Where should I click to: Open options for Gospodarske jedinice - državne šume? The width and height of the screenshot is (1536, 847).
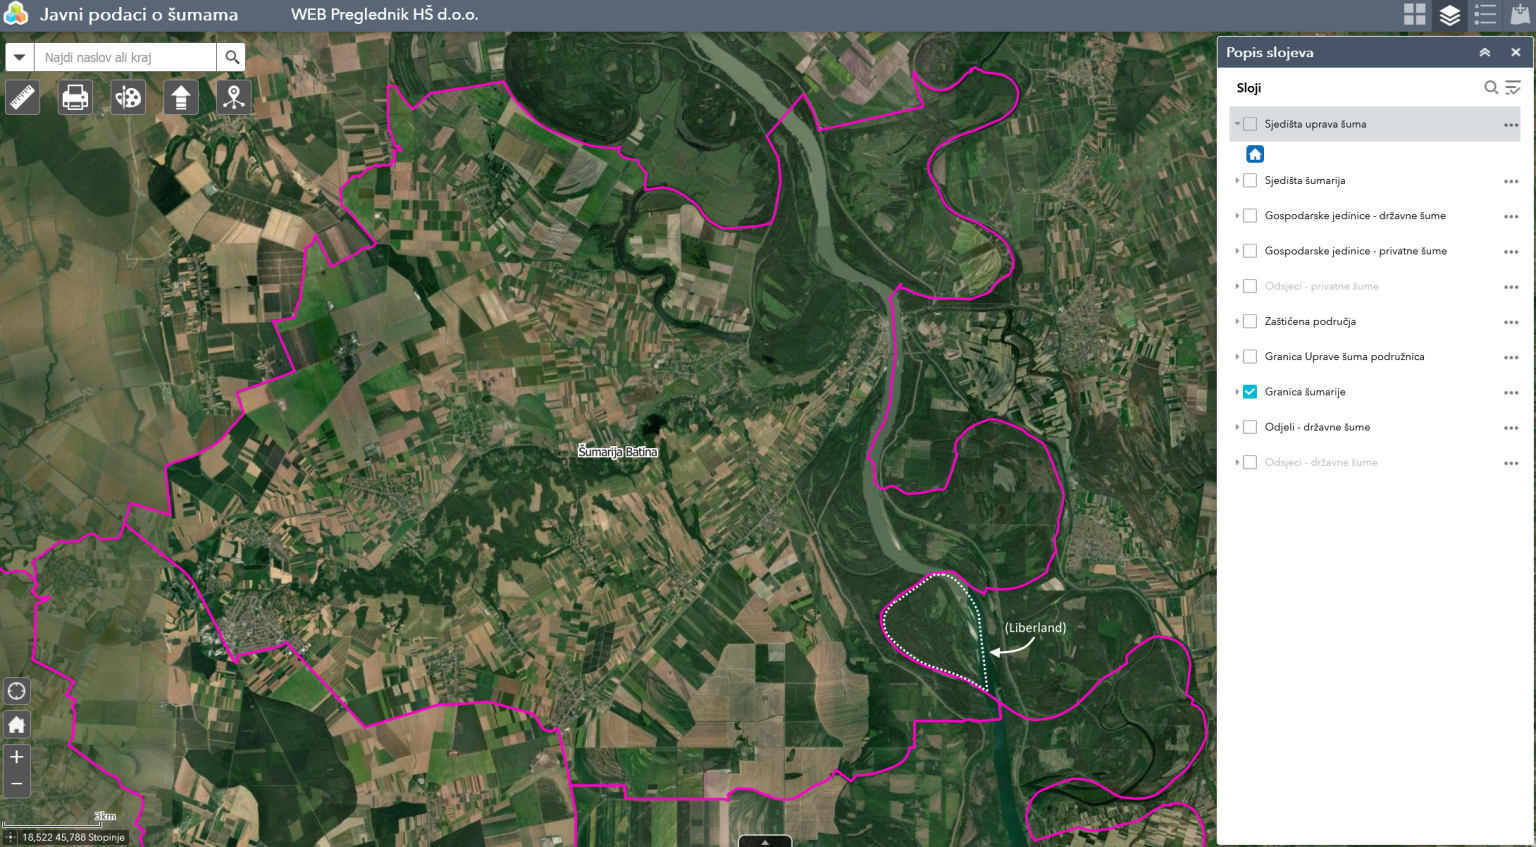(1510, 215)
